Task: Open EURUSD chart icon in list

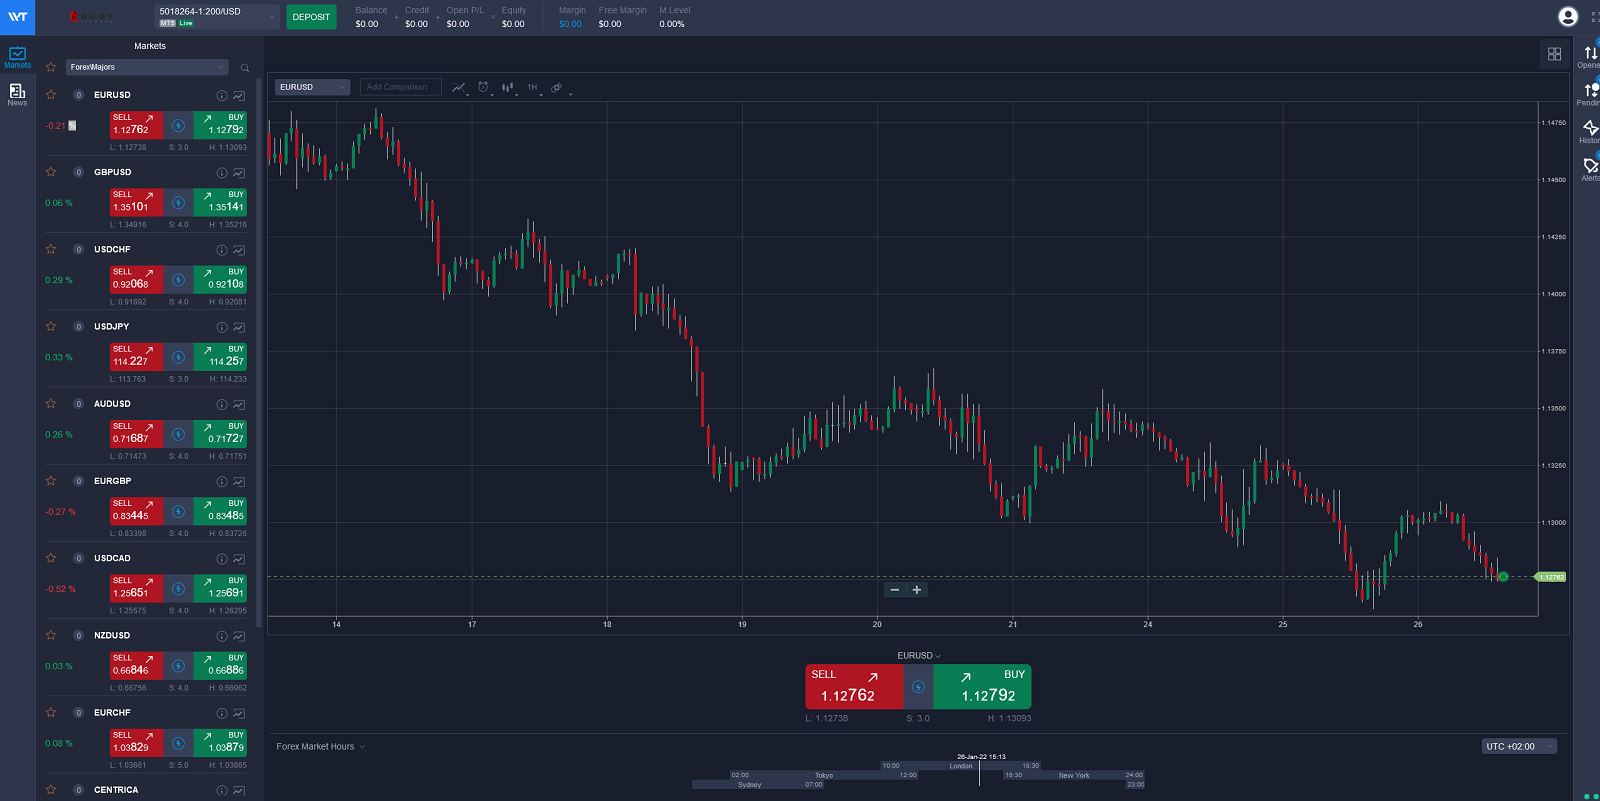Action: tap(239, 96)
